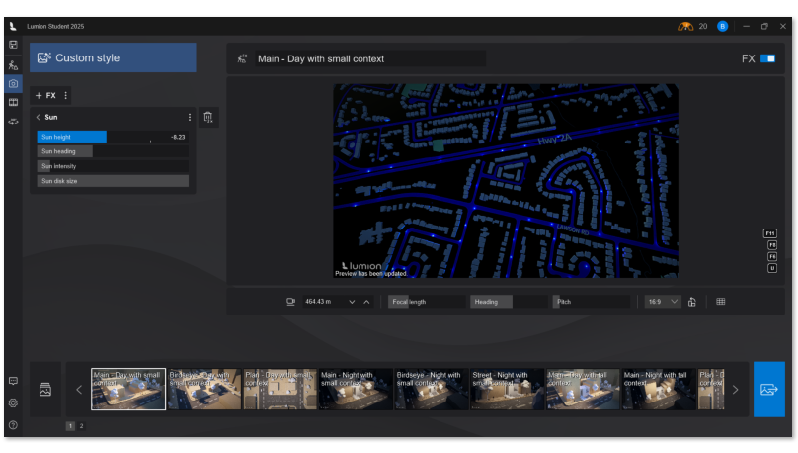The height and width of the screenshot is (453, 798).
Task: Switch to photo set page 2
Action: 82,426
